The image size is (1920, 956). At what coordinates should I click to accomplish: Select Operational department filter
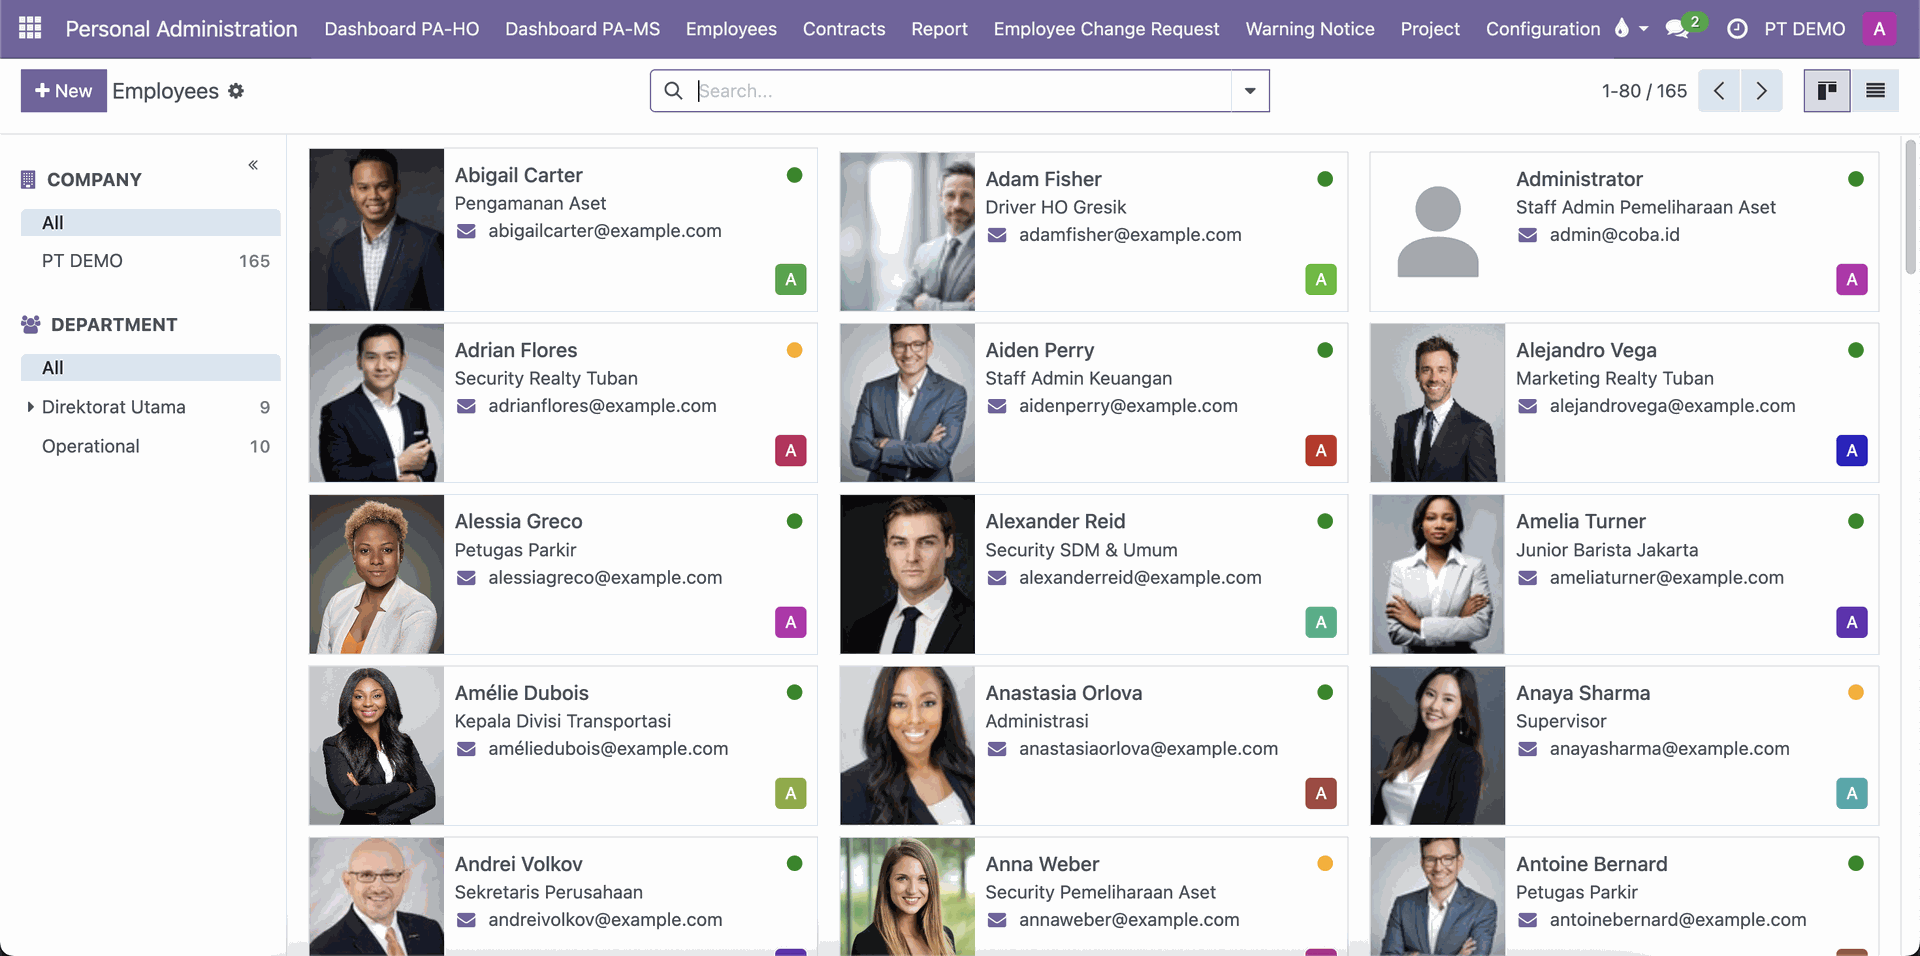point(91,446)
